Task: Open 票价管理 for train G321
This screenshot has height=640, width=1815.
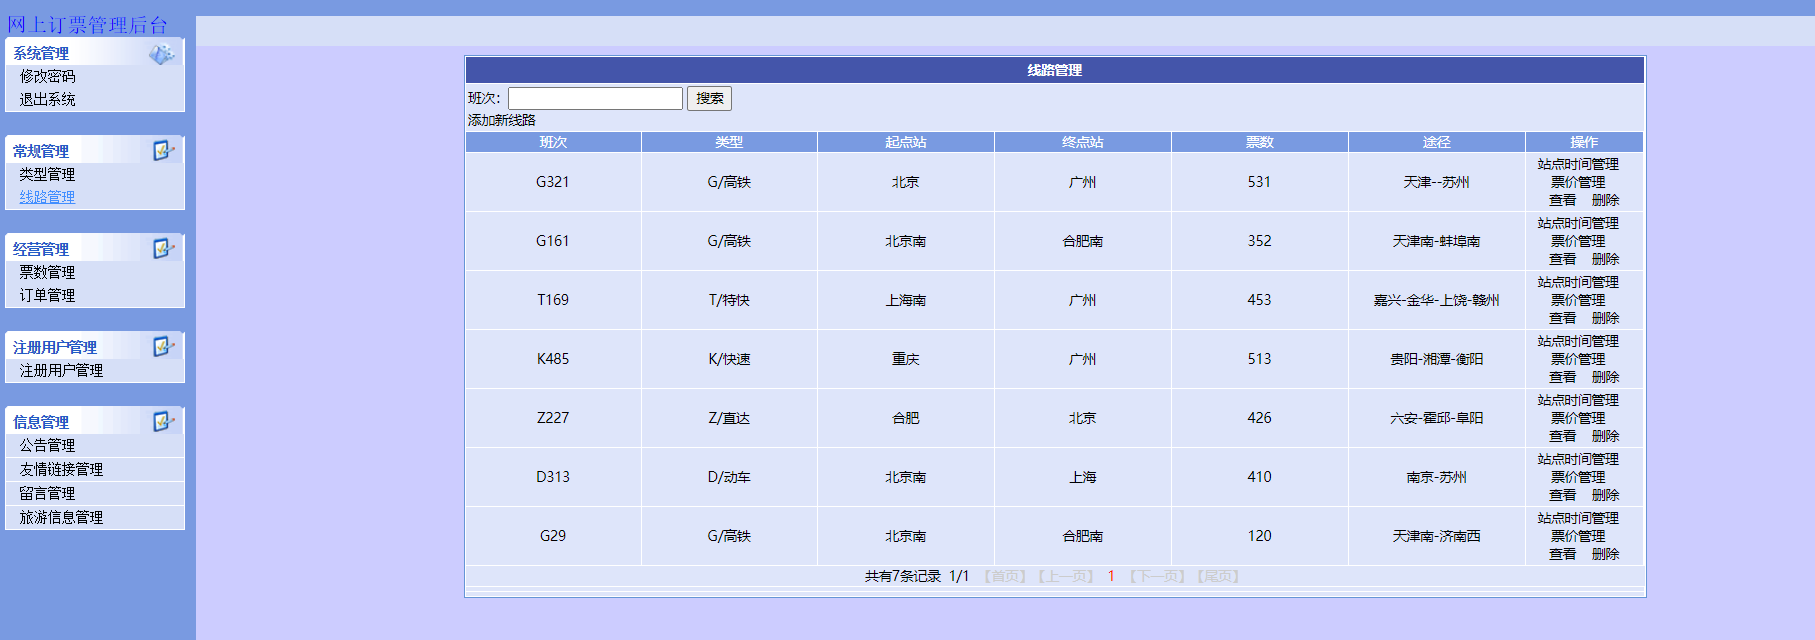Action: tap(1578, 182)
